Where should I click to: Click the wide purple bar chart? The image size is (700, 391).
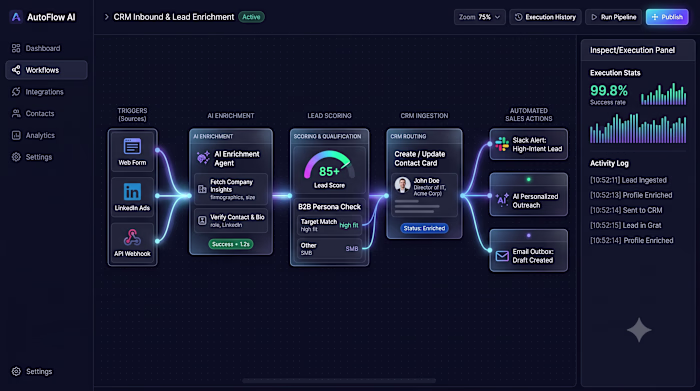pos(638,128)
